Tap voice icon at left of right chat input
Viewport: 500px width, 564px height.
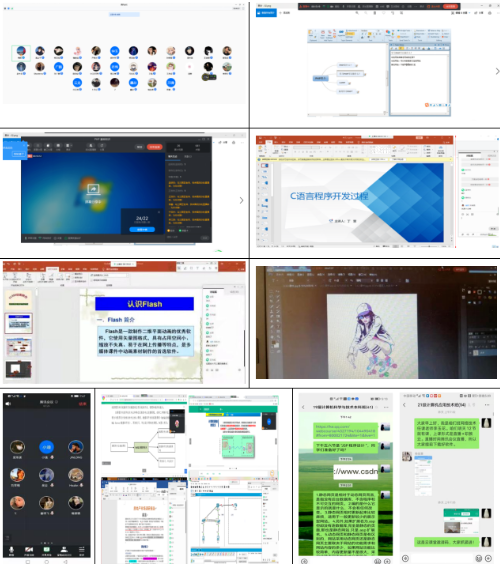pos(405,558)
